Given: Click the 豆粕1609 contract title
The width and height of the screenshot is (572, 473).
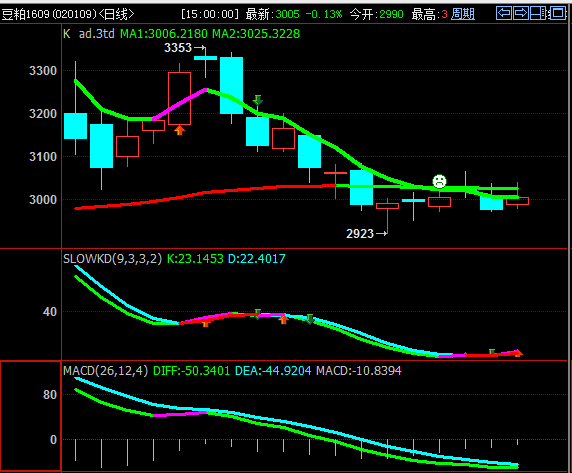Looking at the screenshot, I should [26, 14].
